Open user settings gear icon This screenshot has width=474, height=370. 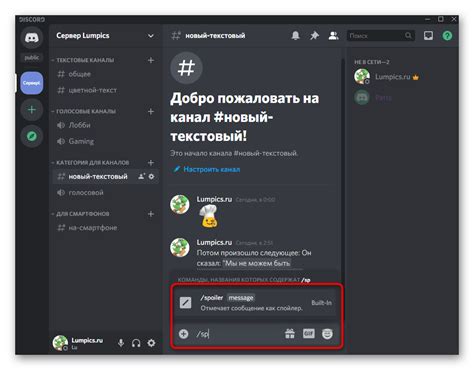point(151,343)
